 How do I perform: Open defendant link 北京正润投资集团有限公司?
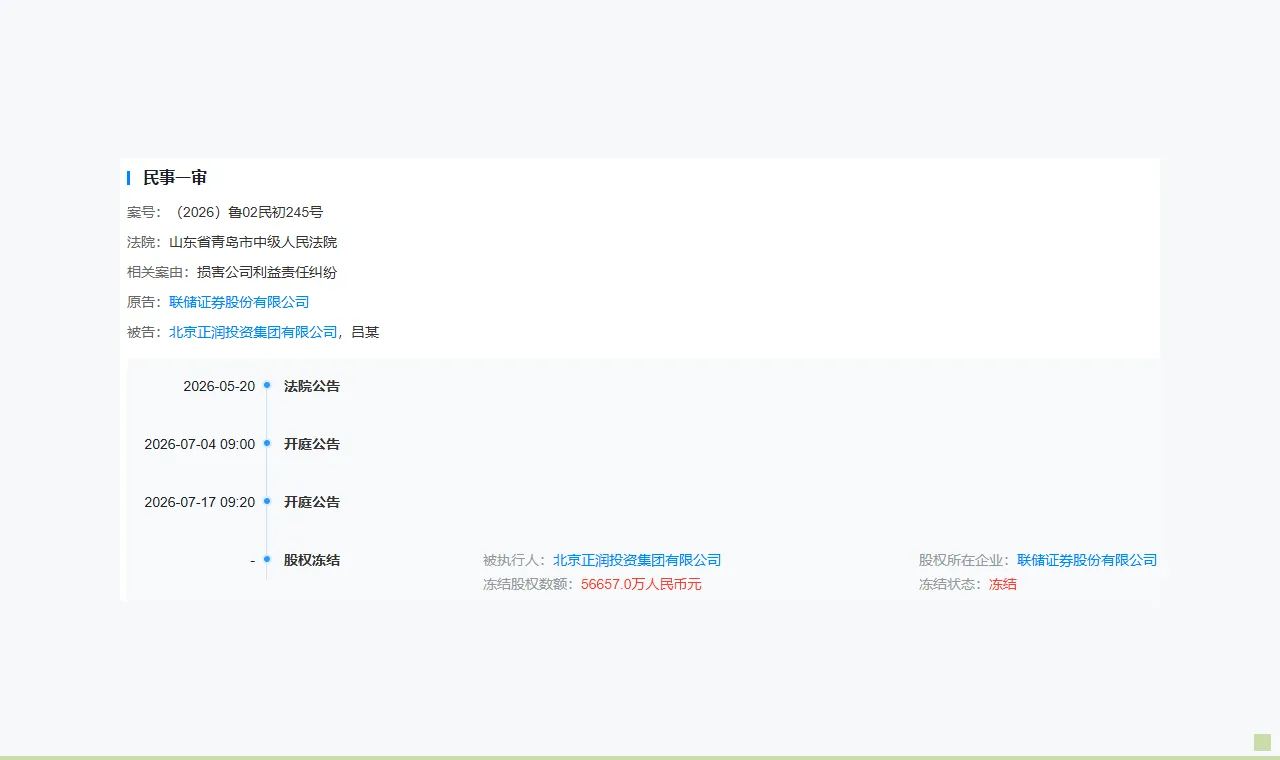(253, 332)
